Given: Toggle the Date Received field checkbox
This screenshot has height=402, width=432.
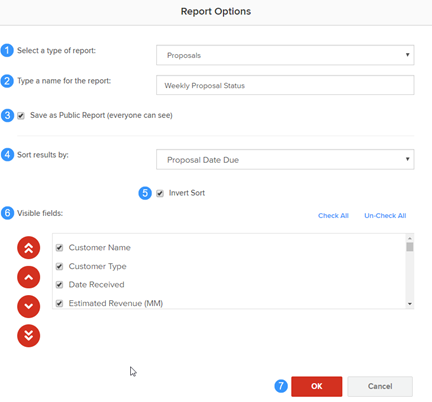Looking at the screenshot, I should click(x=59, y=285).
